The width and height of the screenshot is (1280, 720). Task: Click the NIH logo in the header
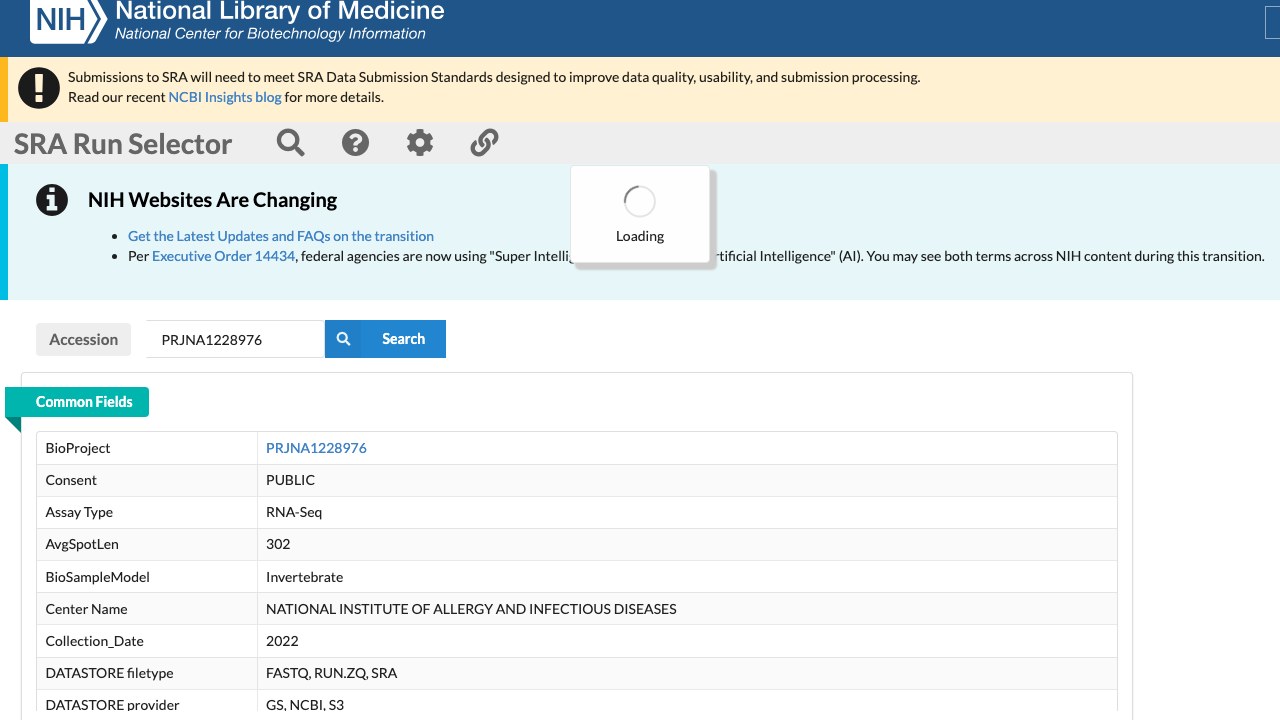[x=68, y=20]
